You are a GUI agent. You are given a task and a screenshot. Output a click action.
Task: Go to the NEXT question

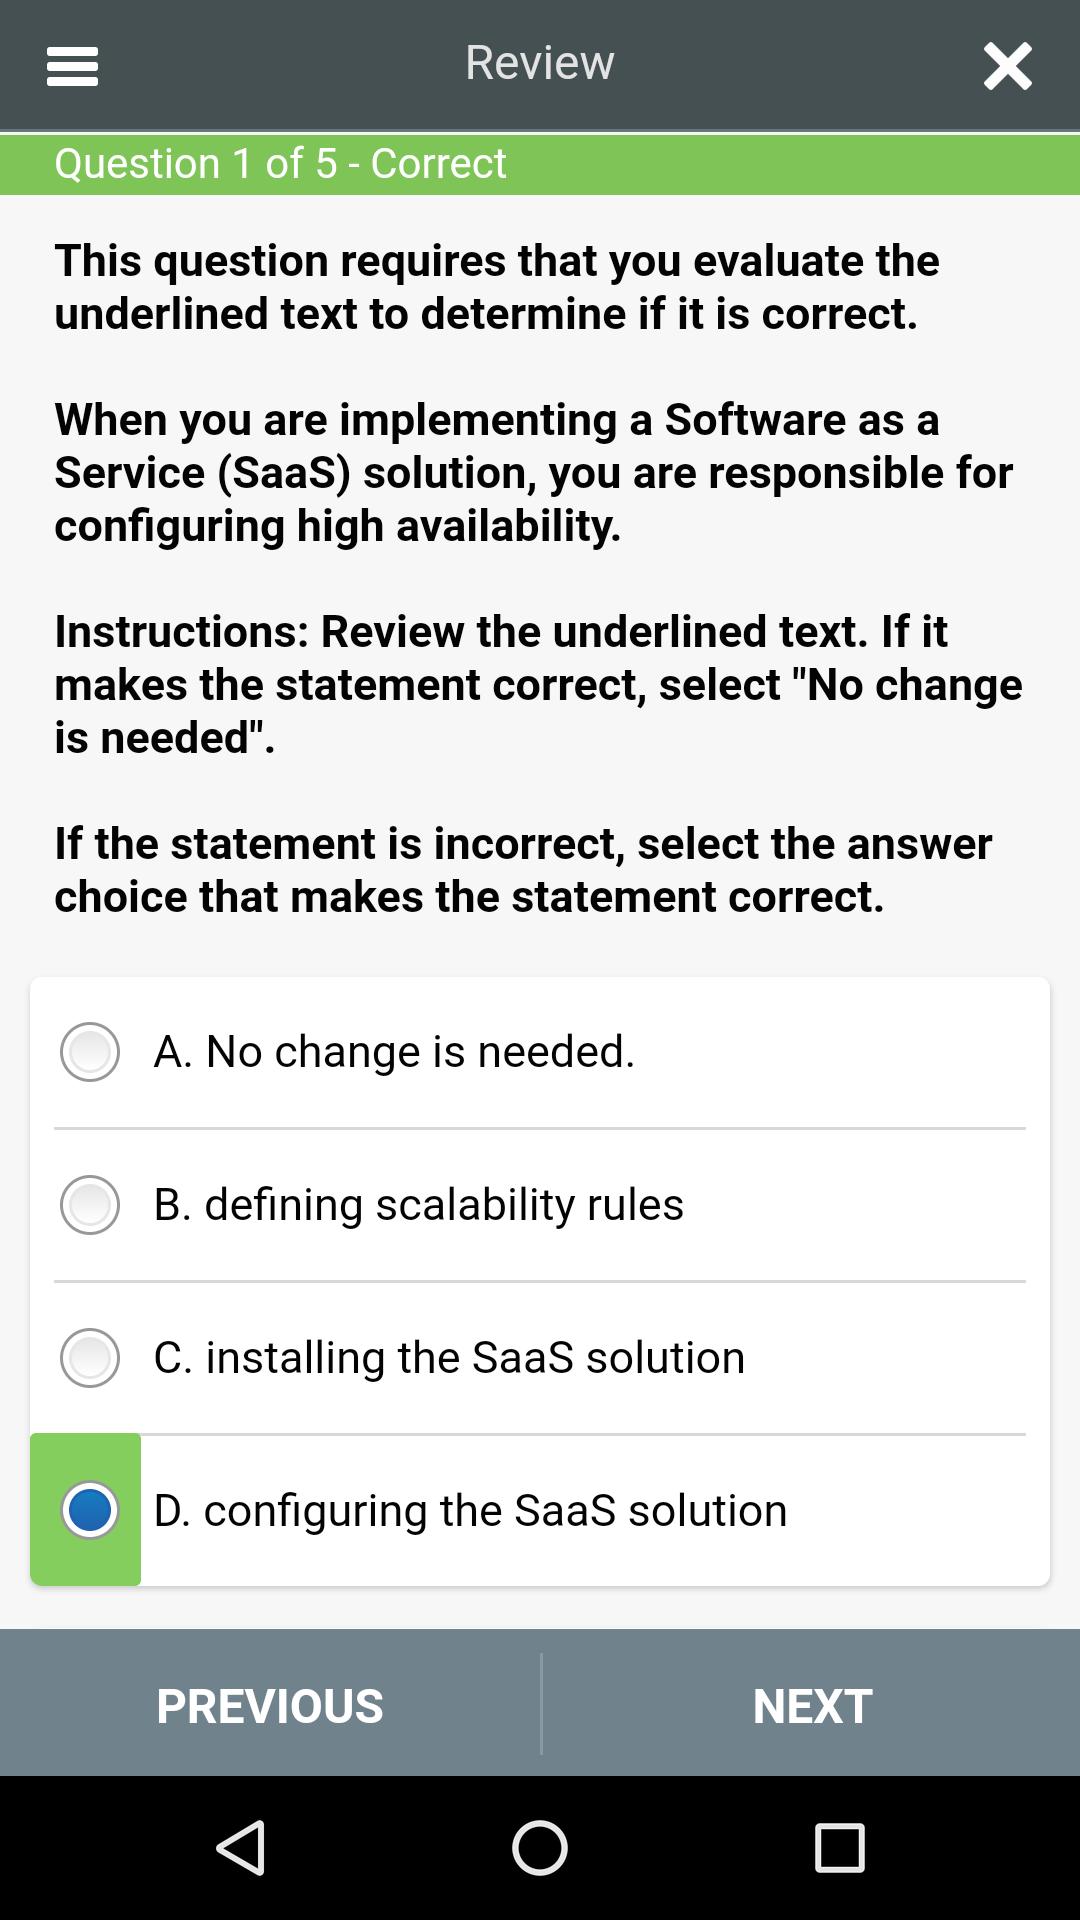[812, 1705]
